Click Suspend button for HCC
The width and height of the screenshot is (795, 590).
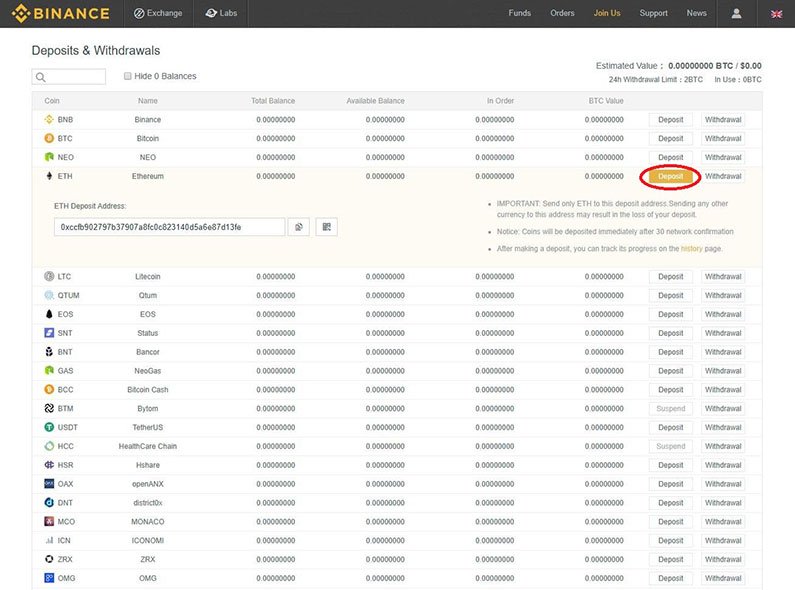(x=670, y=446)
